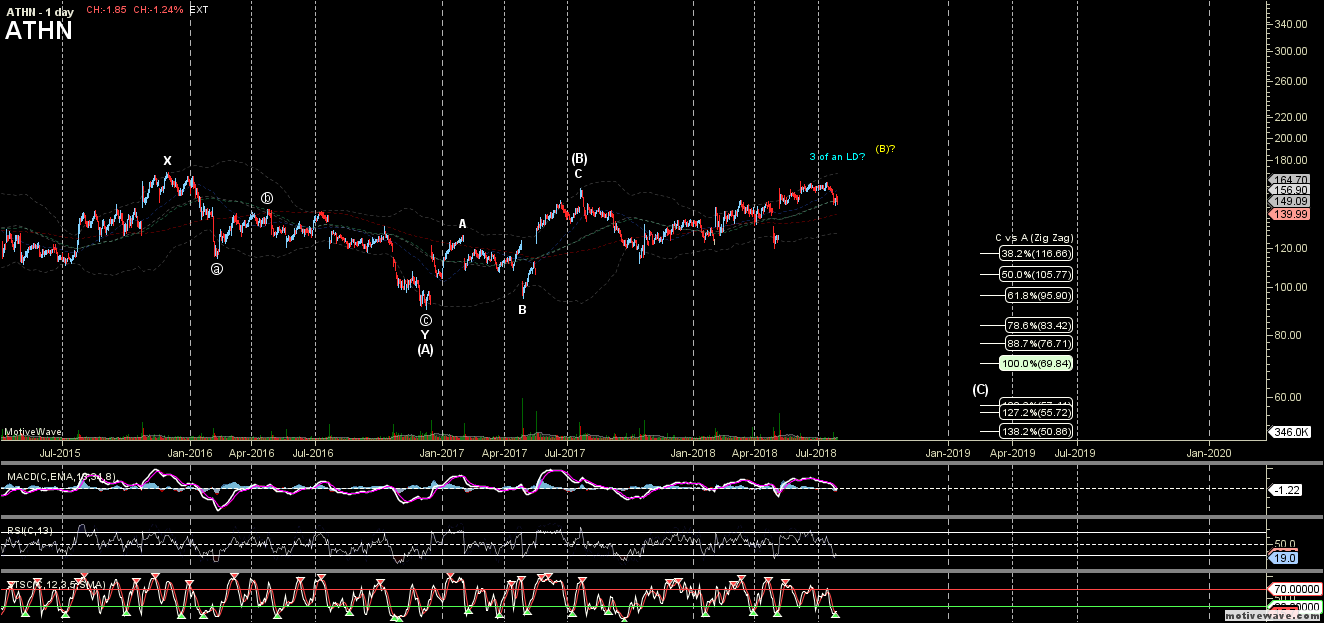This screenshot has height=623, width=1324.
Task: Click the 100.00 price axis label
Action: tap(1293, 287)
